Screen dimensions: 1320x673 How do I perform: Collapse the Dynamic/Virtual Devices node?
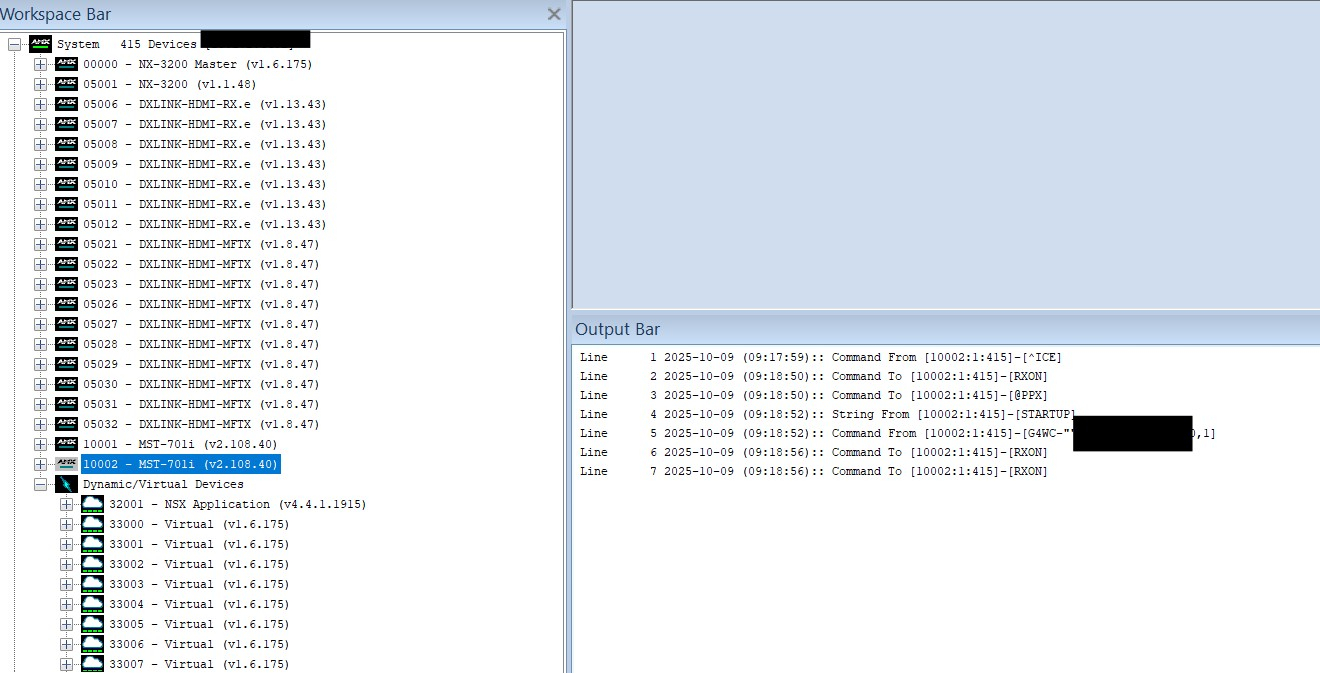[40, 484]
